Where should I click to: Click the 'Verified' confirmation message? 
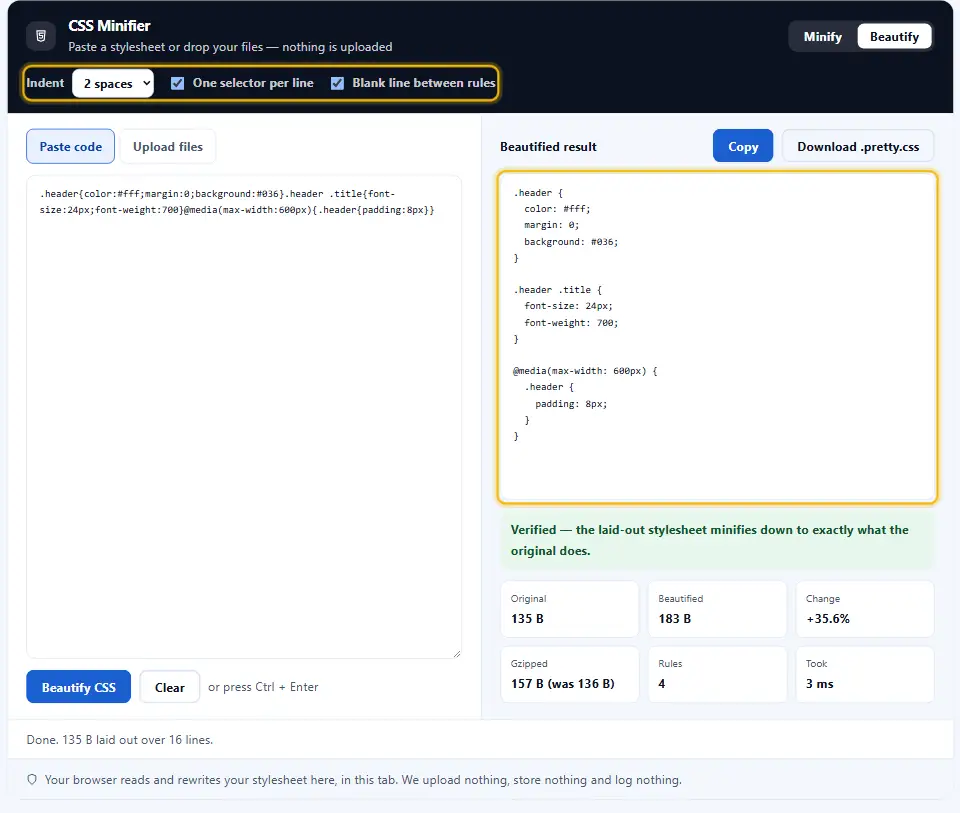[x=717, y=540]
